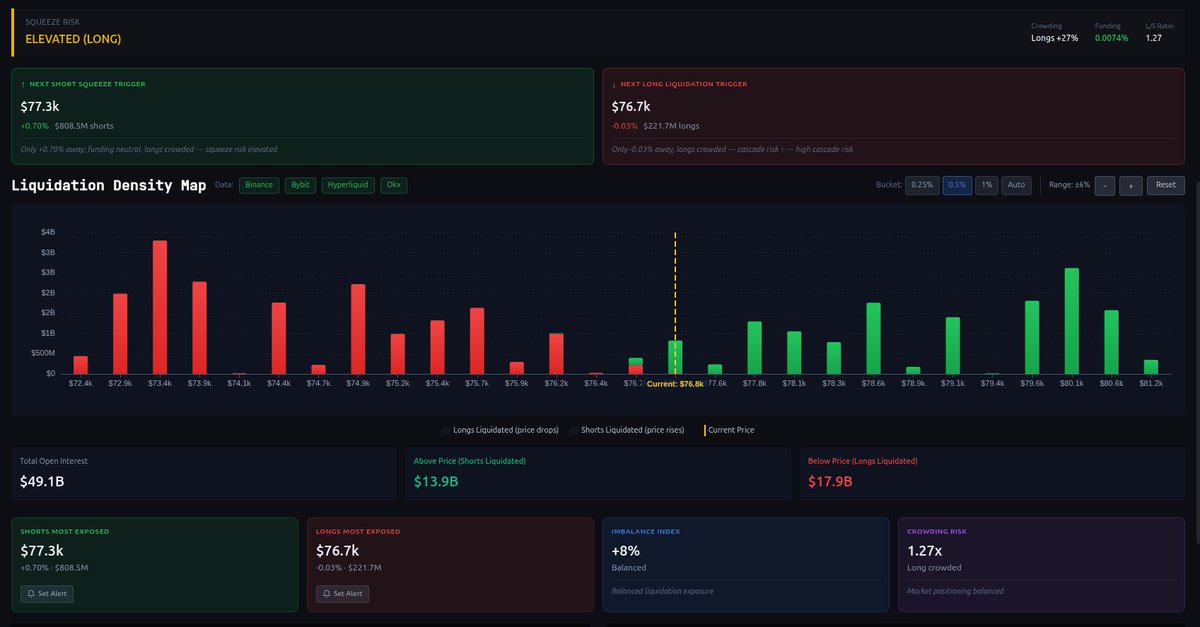Click the ELEVATED (LONG) squeeze risk status

click(73, 39)
